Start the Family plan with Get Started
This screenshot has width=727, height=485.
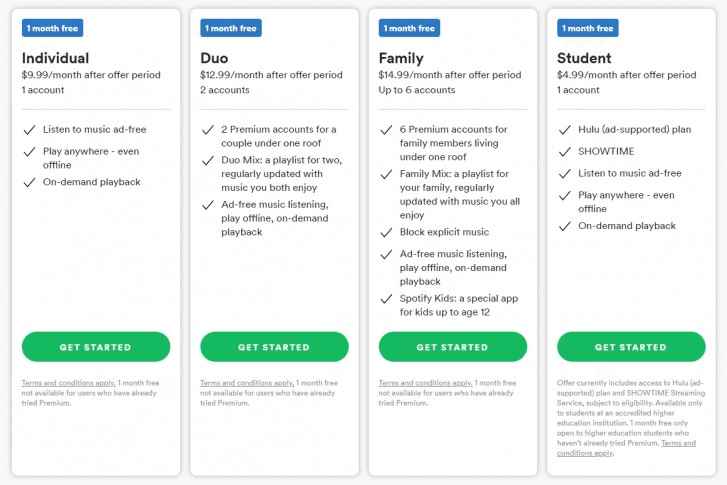(452, 347)
